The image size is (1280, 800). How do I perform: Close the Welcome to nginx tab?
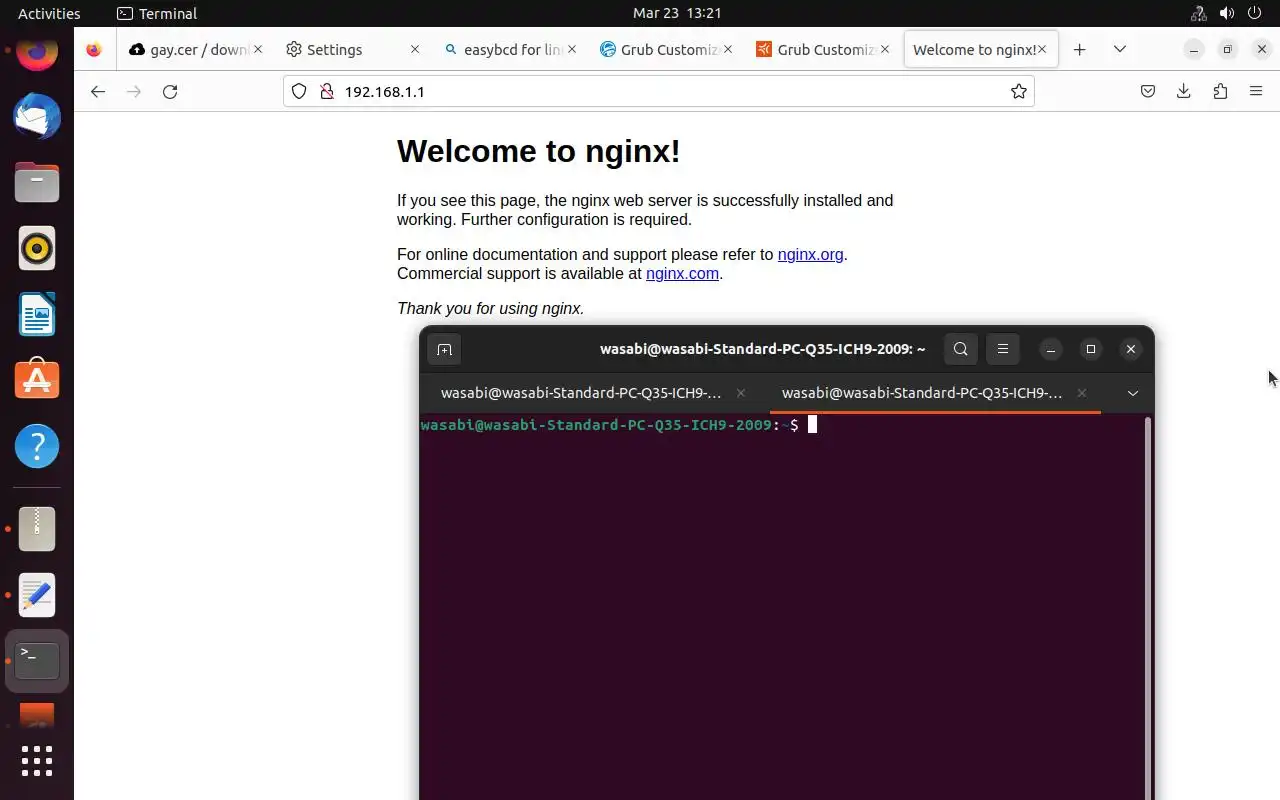(x=1042, y=49)
